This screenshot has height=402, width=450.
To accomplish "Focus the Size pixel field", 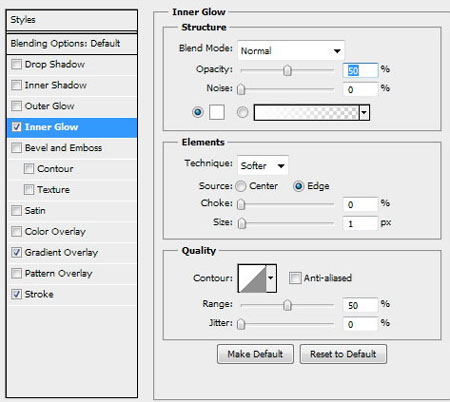I will (x=360, y=223).
